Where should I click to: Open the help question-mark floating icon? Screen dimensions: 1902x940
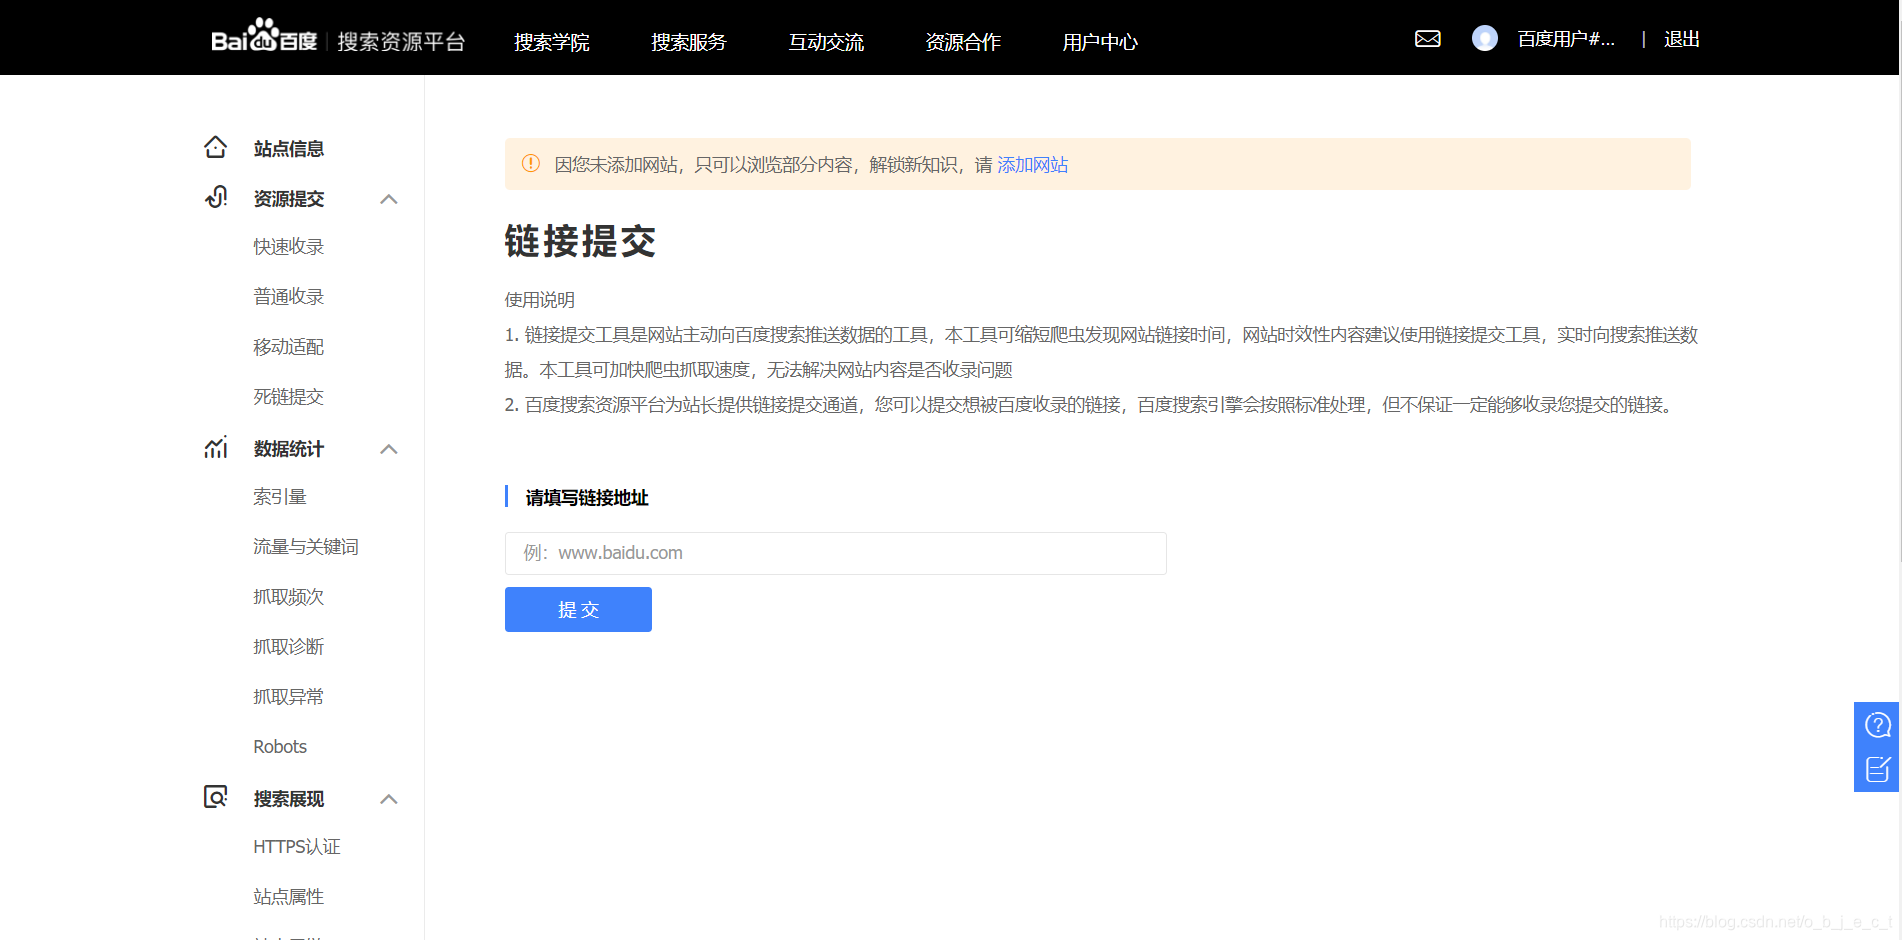click(1878, 725)
